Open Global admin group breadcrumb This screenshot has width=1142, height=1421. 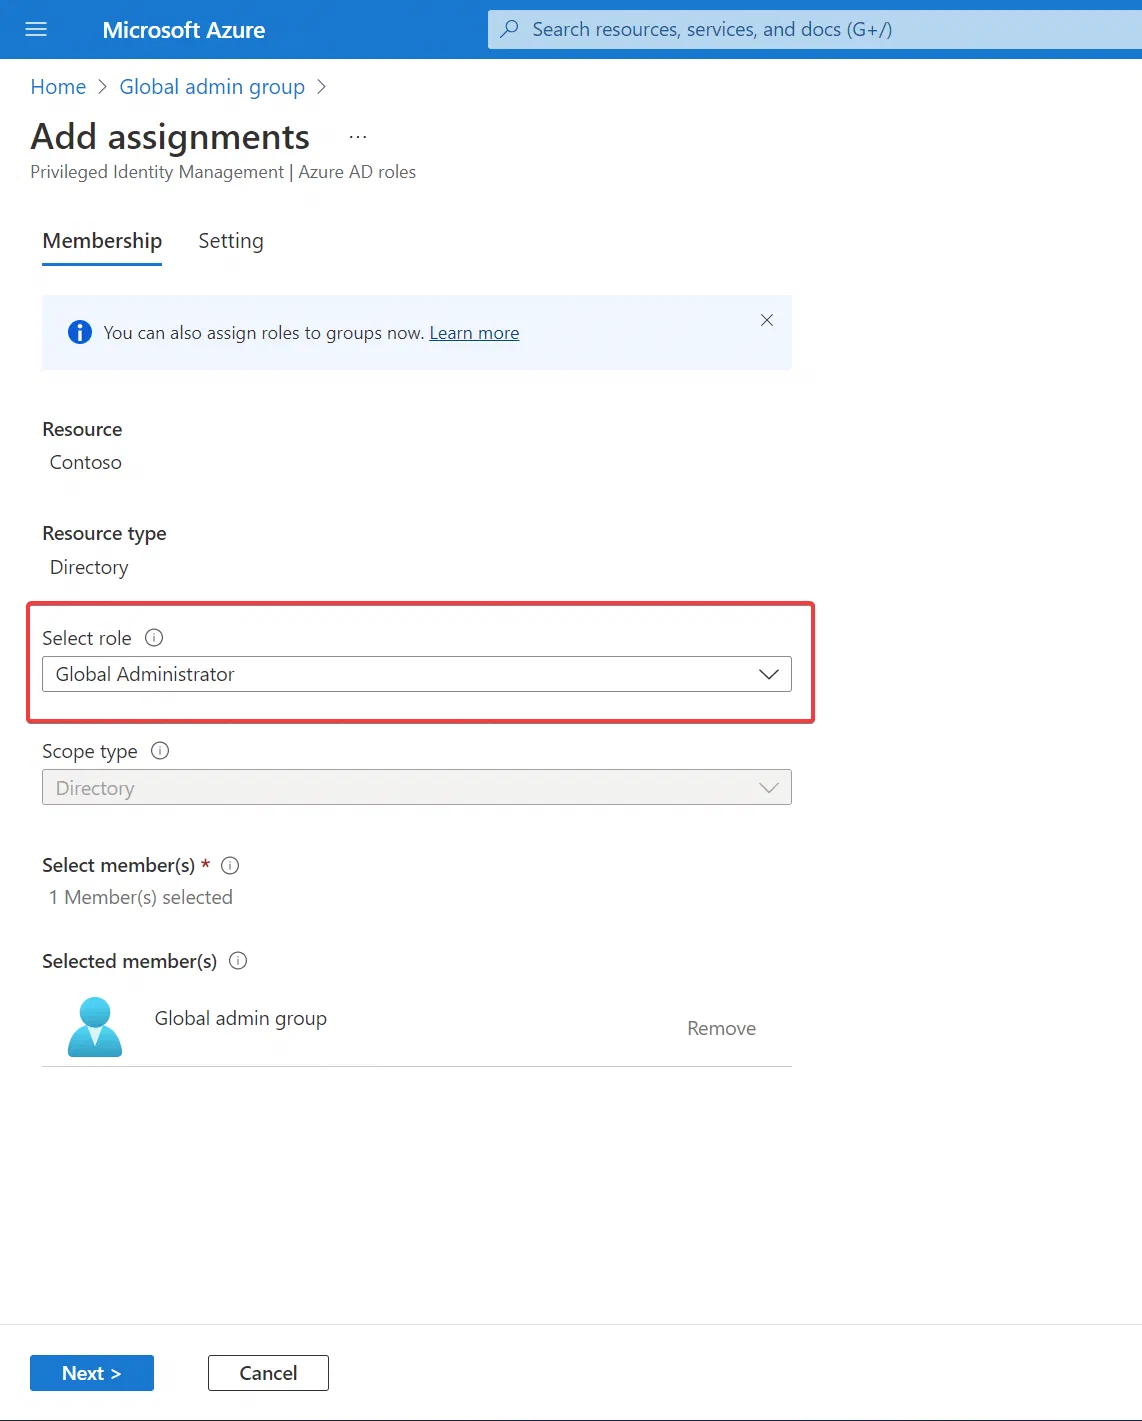pyautogui.click(x=212, y=87)
